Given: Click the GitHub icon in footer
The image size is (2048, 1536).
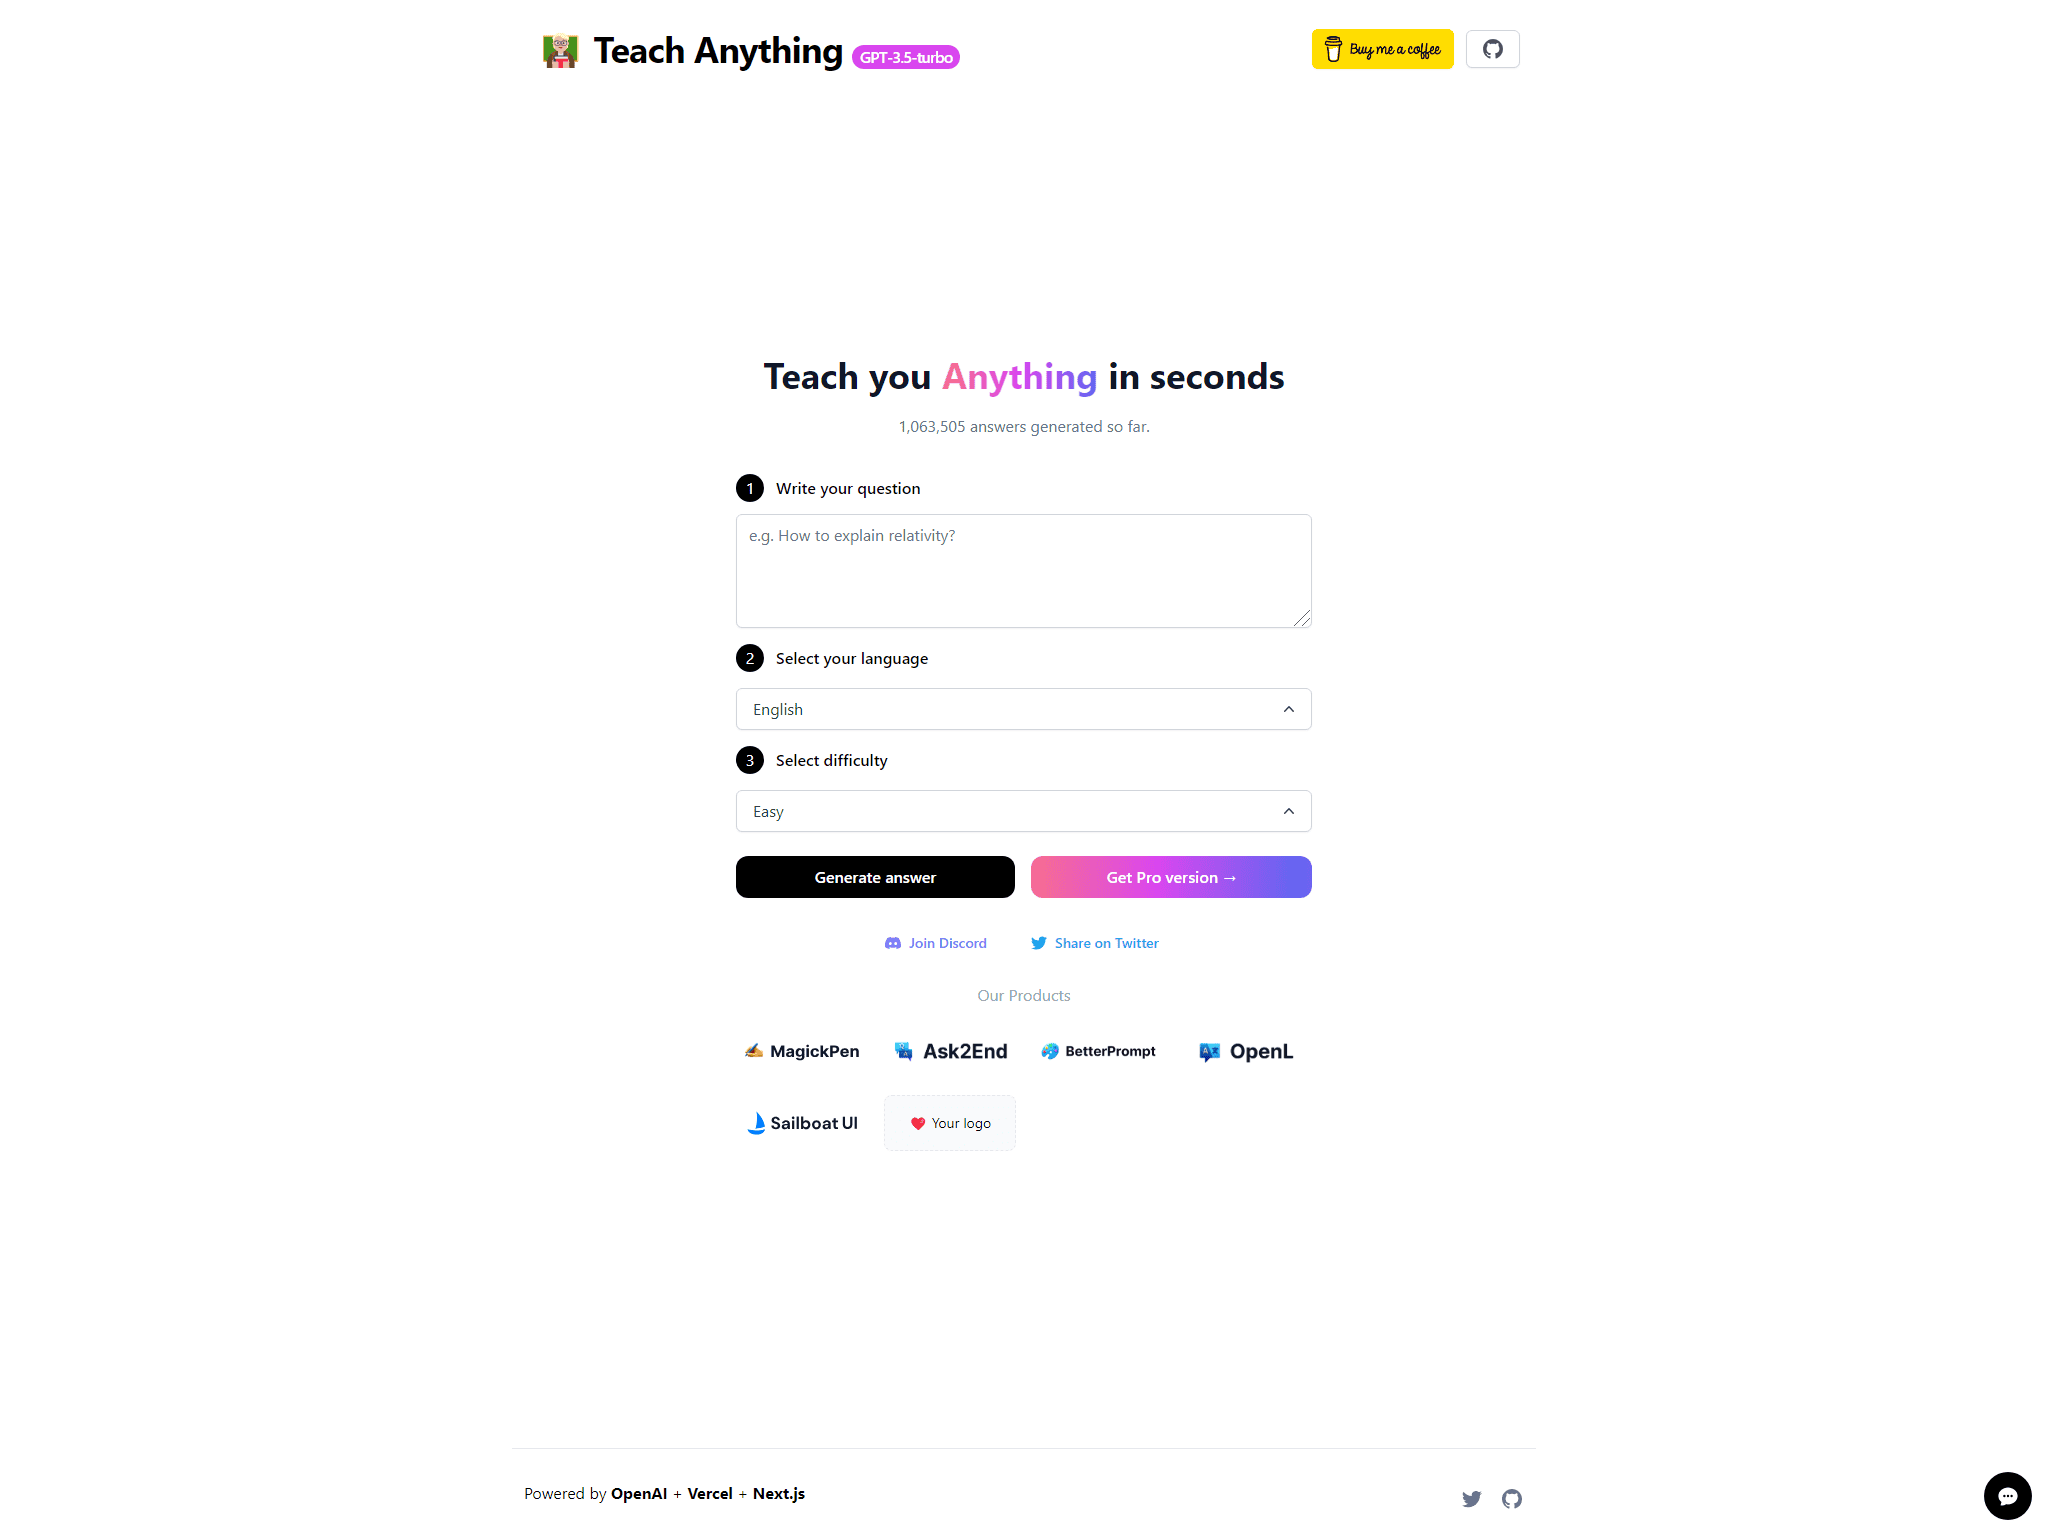Looking at the screenshot, I should (x=1512, y=1498).
